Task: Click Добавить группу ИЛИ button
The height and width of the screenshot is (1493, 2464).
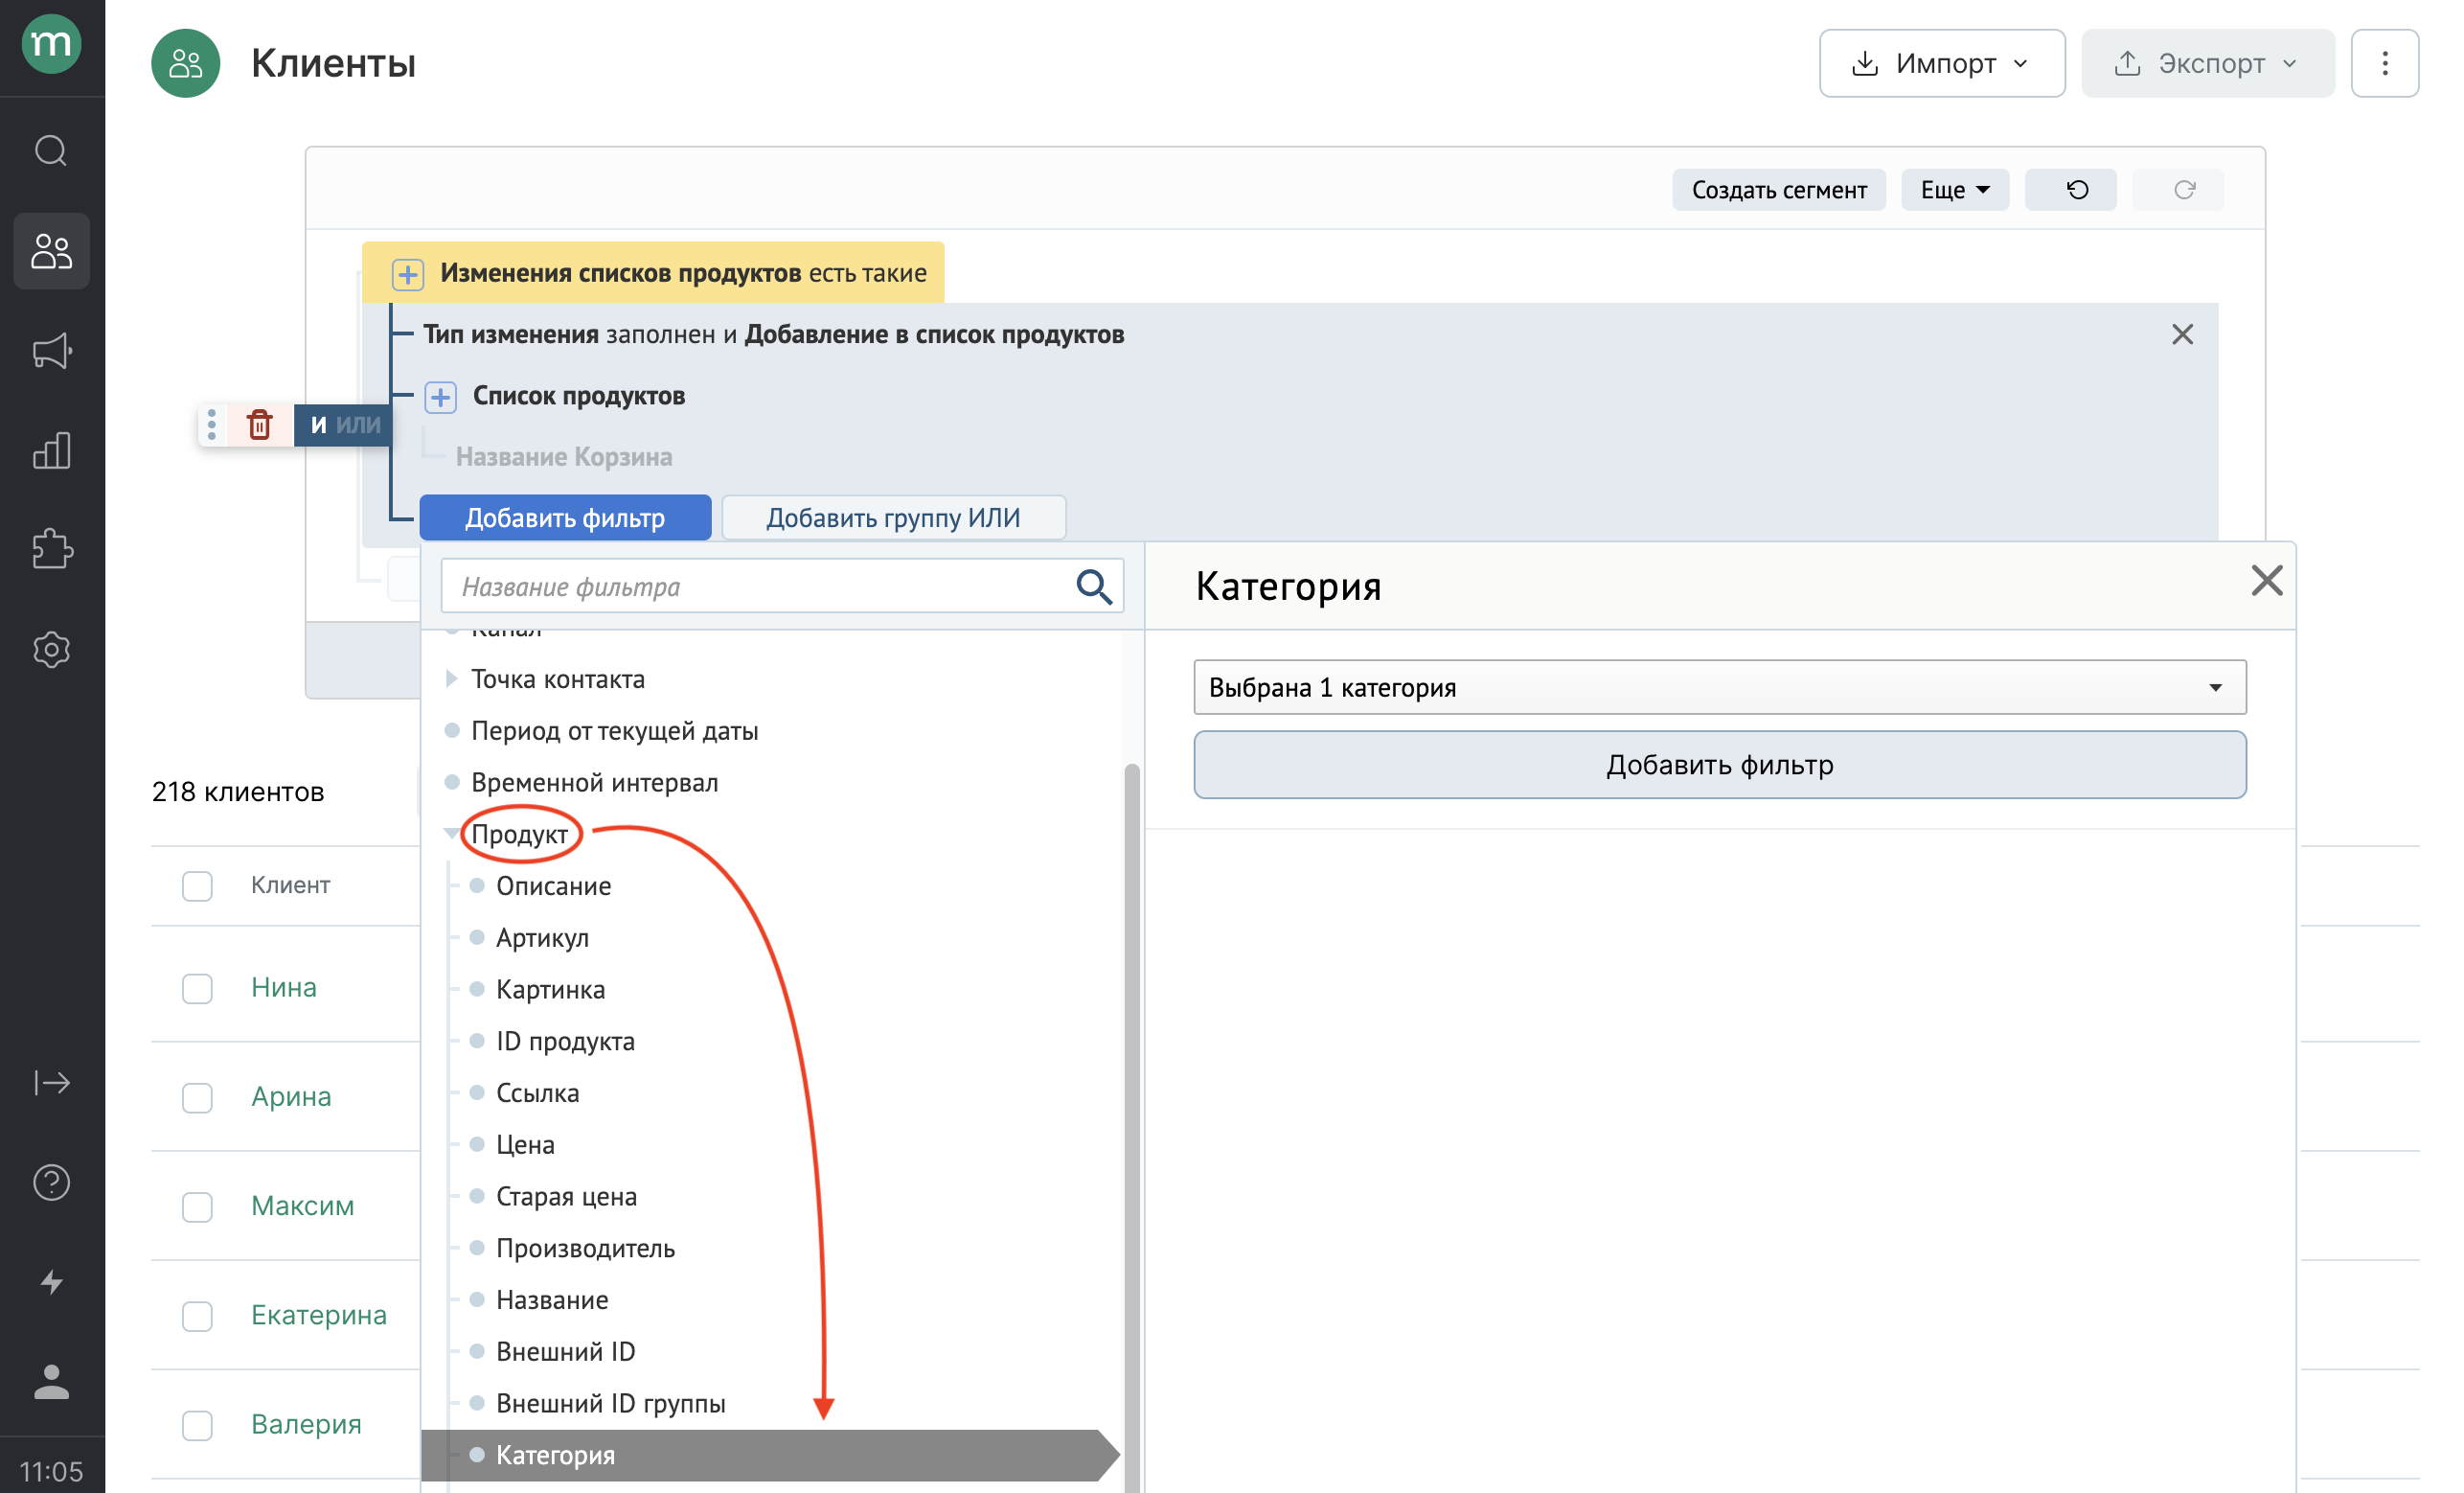Action: click(893, 517)
